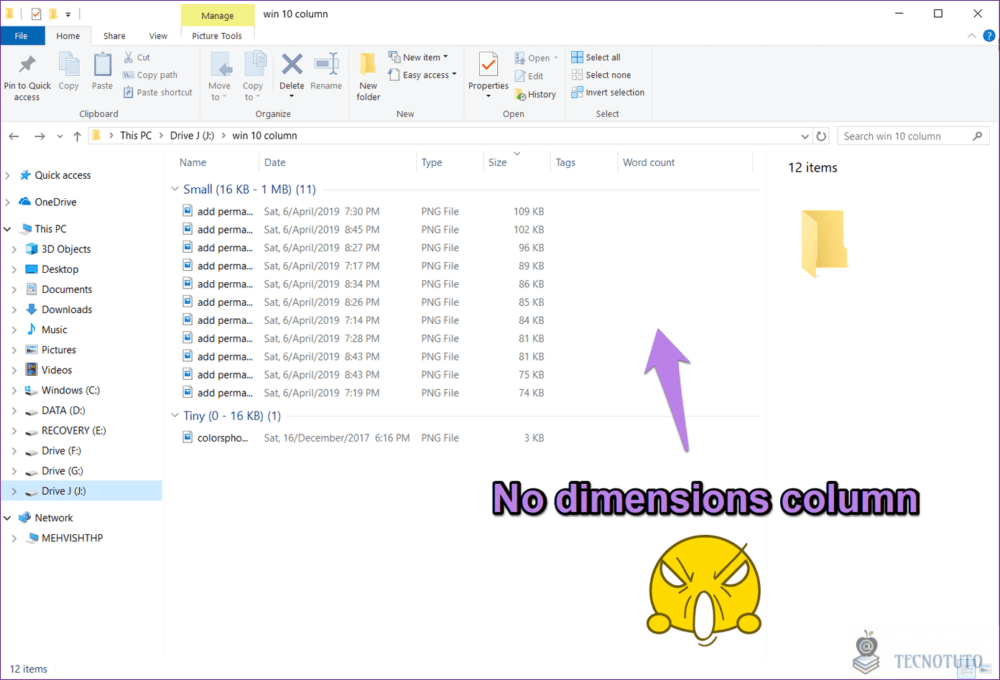Select Downloads in navigation pane
Screen dimensions: 1000x680
[66, 309]
